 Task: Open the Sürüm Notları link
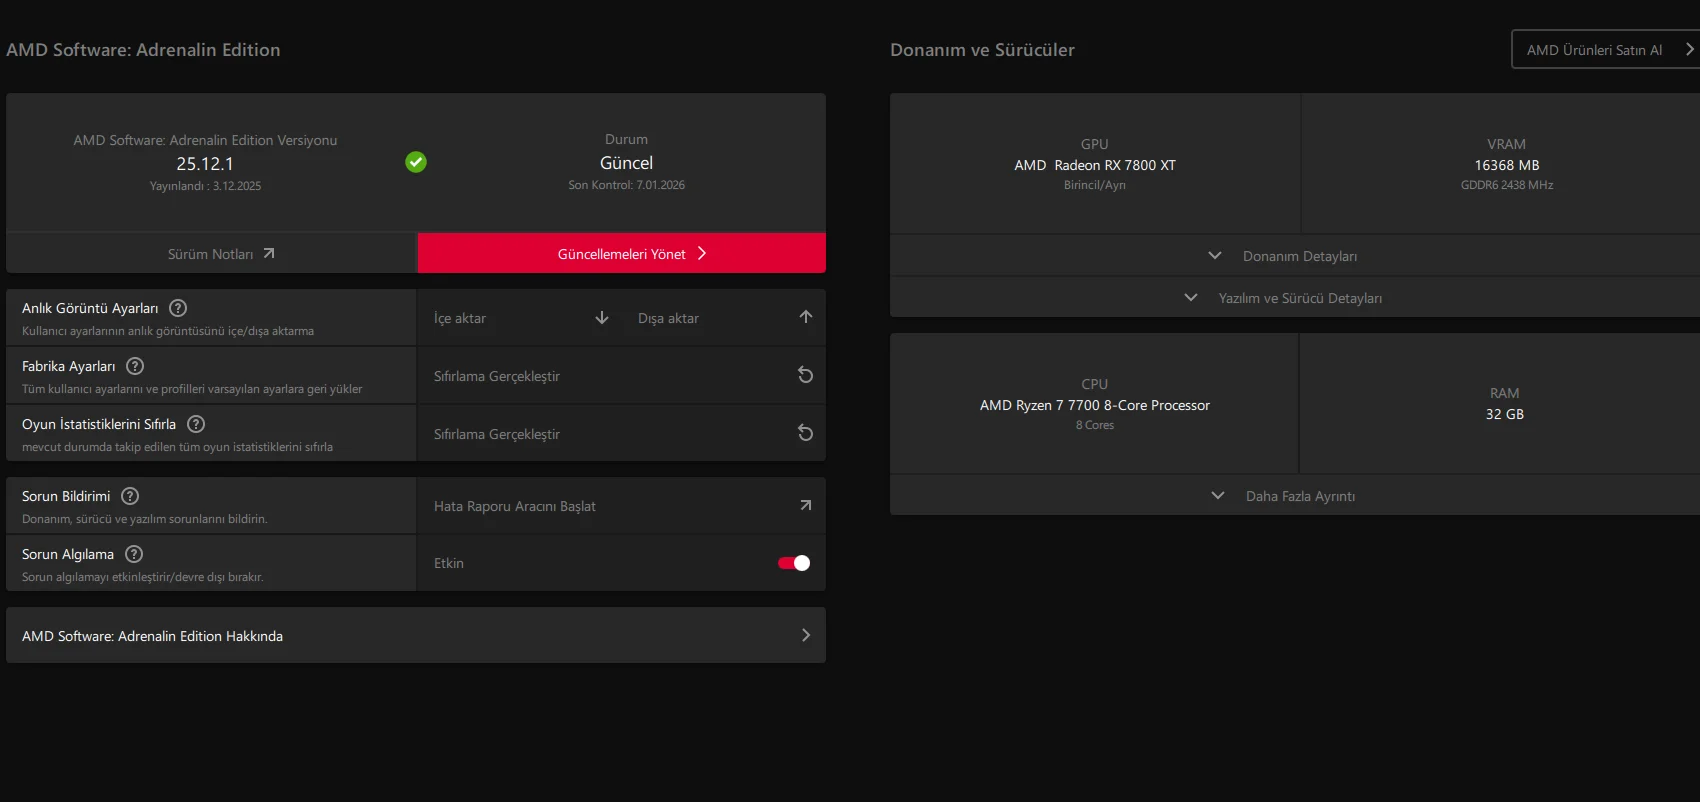pyautogui.click(x=211, y=254)
